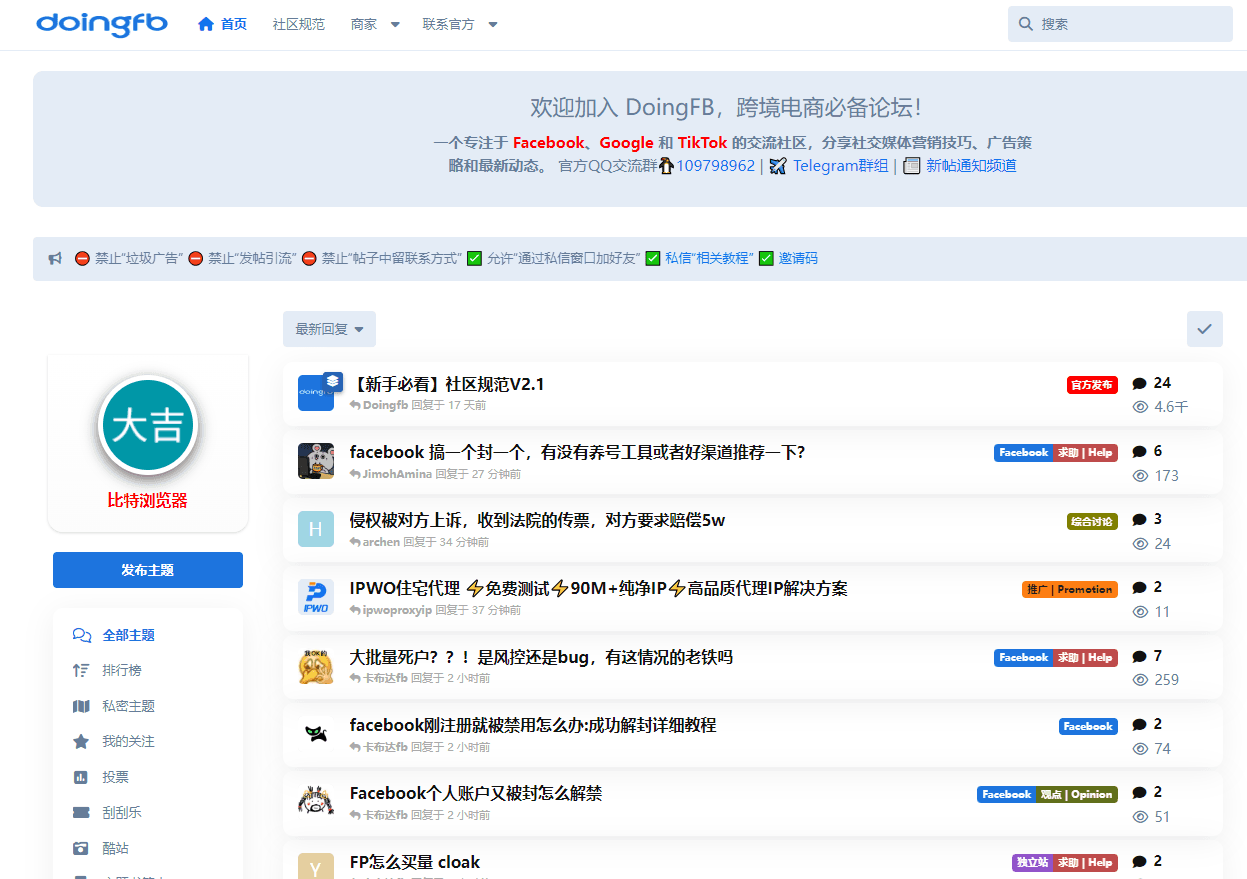Image resolution: width=1247 pixels, height=879 pixels.
Task: Click the 搜索 search input field
Action: (1120, 24)
